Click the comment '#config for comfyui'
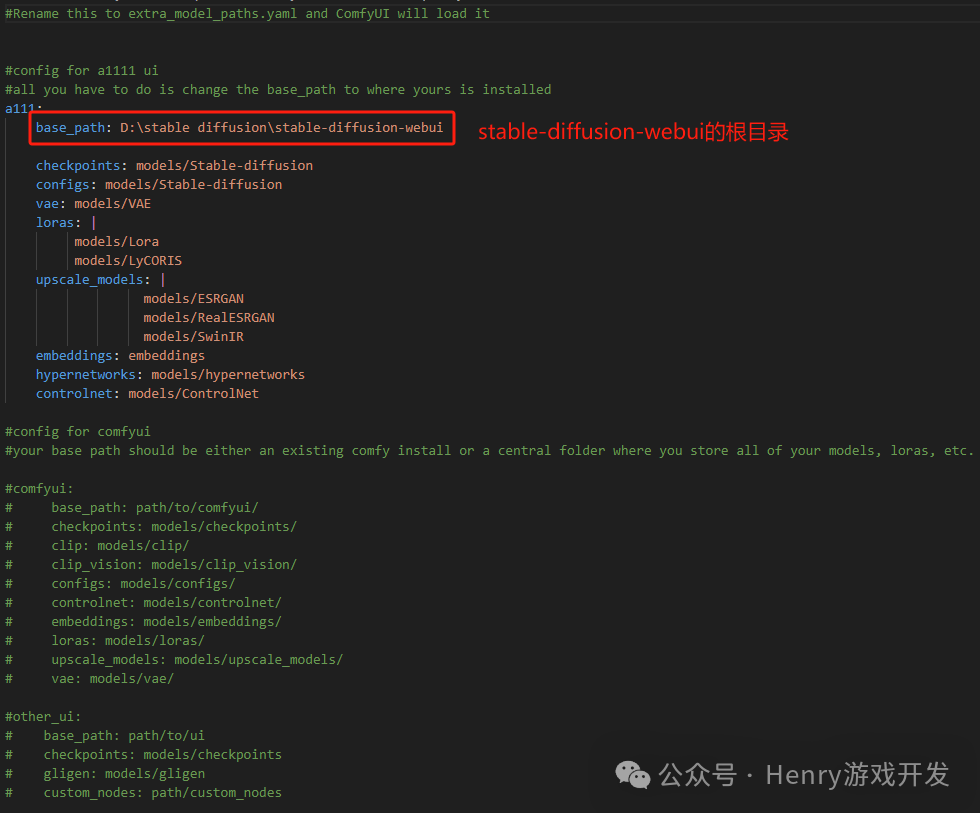The height and width of the screenshot is (813, 980). click(x=78, y=432)
